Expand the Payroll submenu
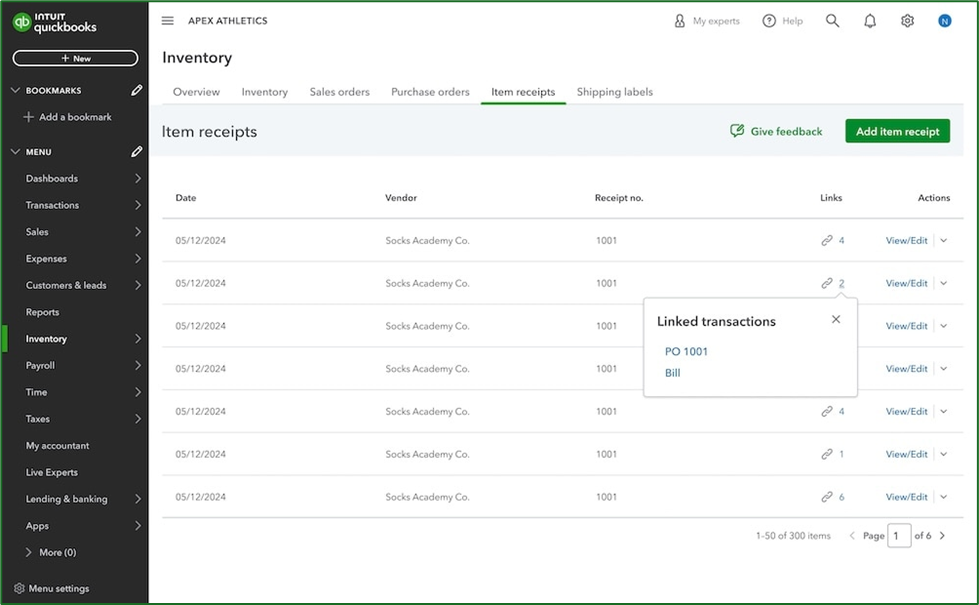 pyautogui.click(x=137, y=366)
